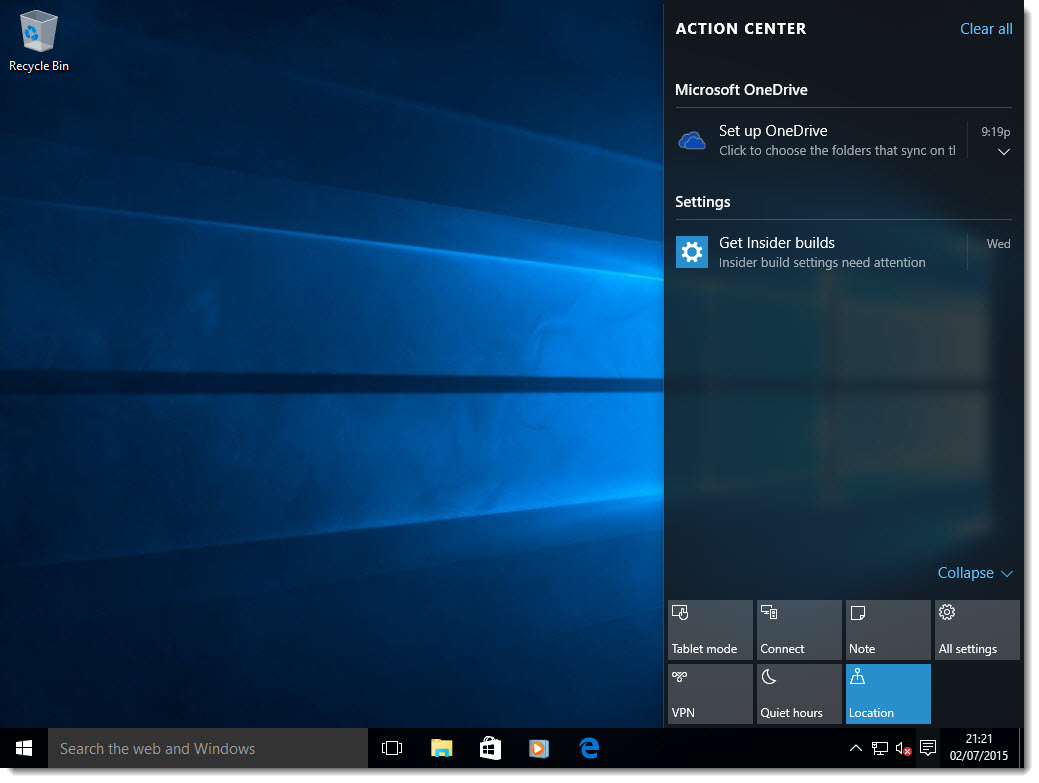Enable Quiet hours

[x=798, y=693]
